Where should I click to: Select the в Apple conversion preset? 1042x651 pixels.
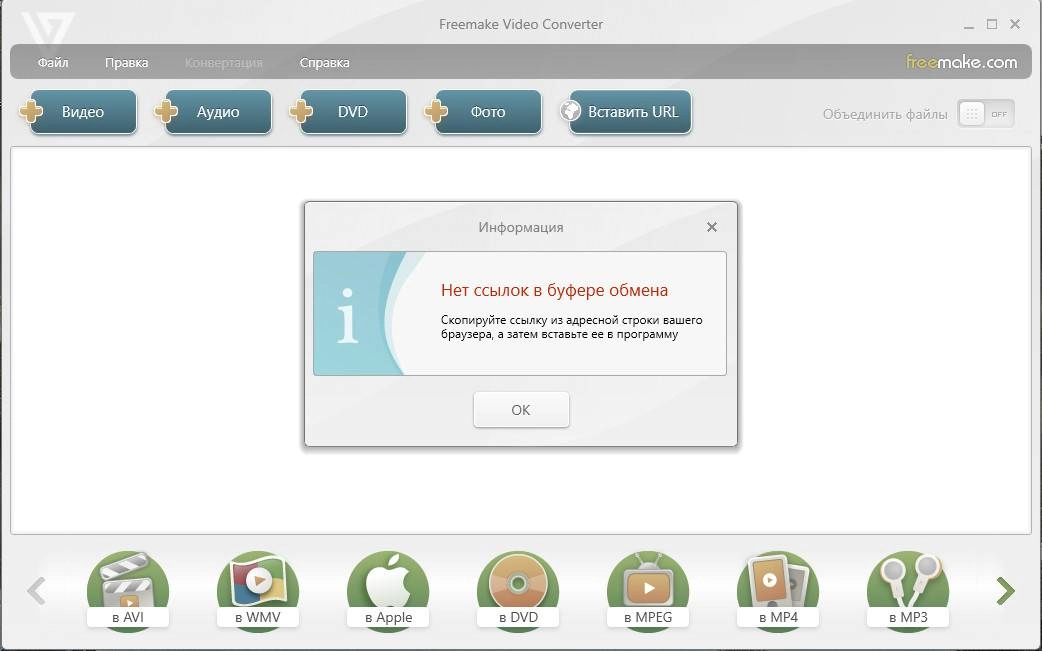click(388, 590)
